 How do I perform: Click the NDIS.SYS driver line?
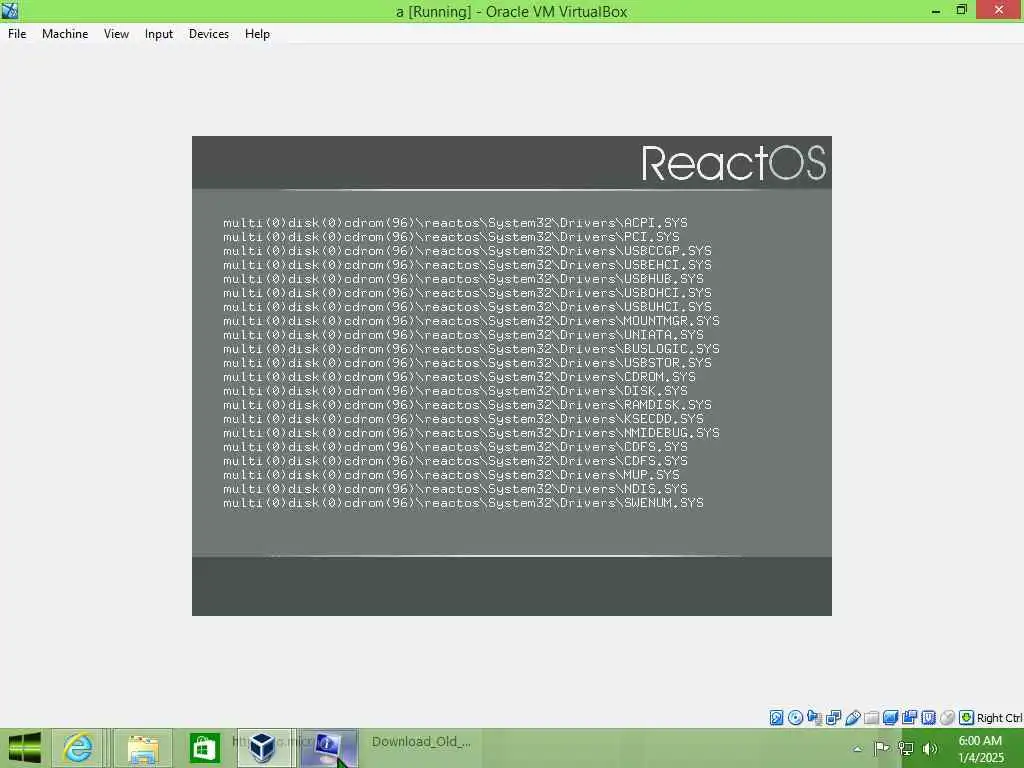(x=455, y=489)
